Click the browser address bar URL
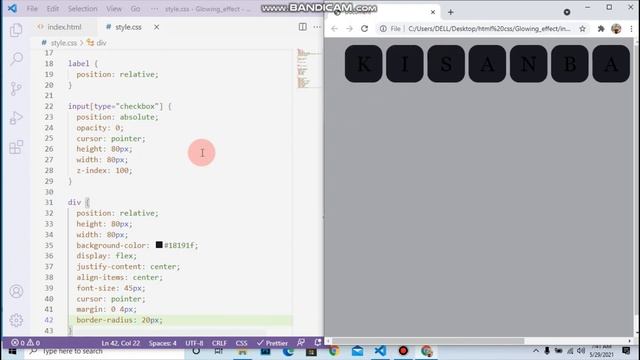 point(489,29)
